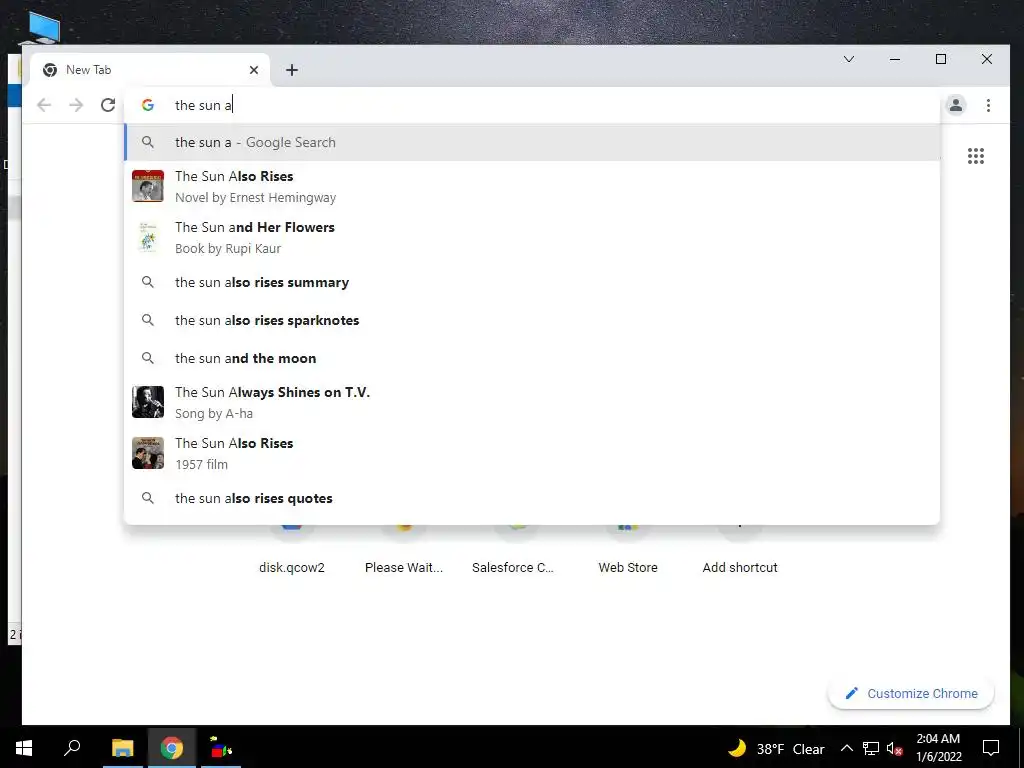
Task: Click the Customize Chrome button
Action: [911, 694]
